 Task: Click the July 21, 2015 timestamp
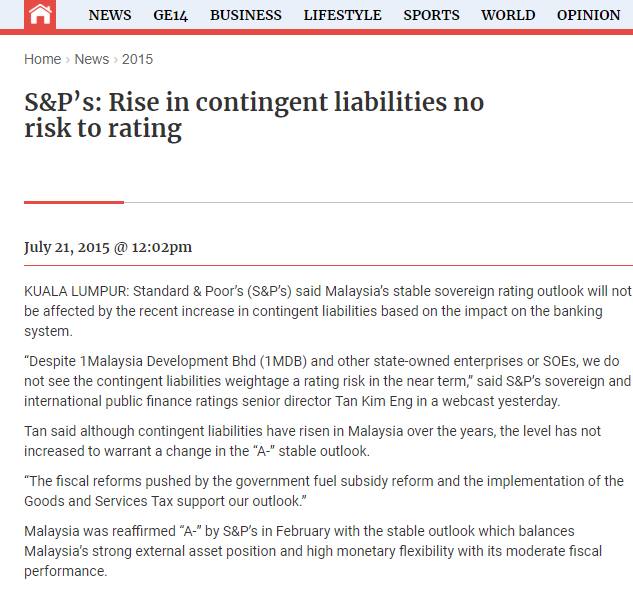pos(108,247)
